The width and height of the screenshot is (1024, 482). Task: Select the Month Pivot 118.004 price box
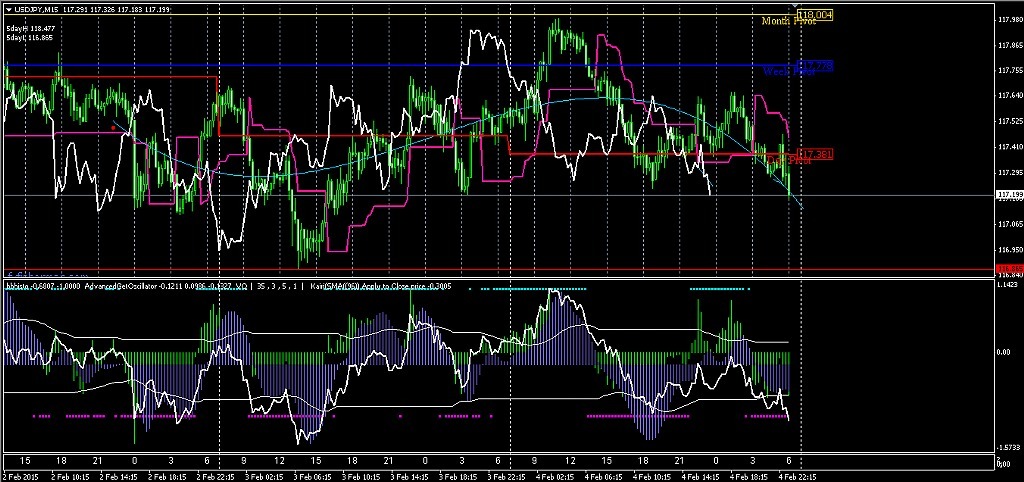click(816, 14)
